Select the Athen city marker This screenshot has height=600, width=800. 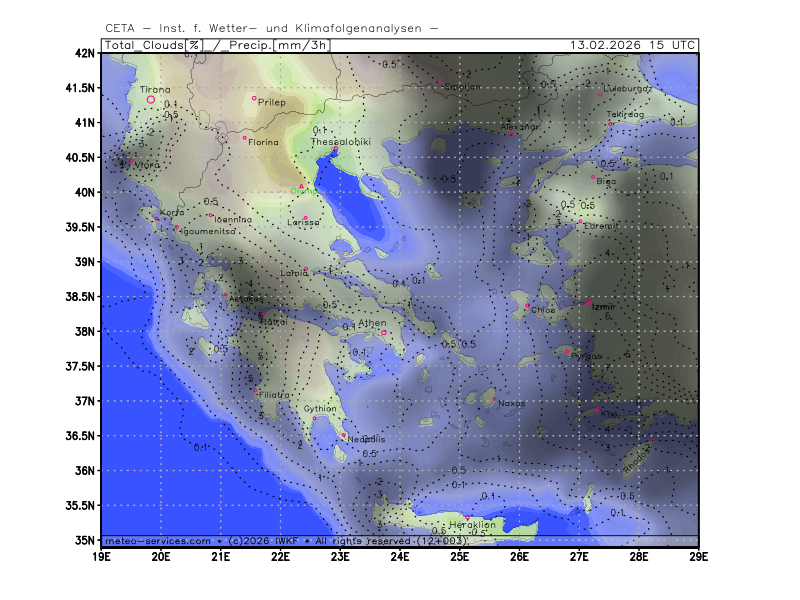(x=383, y=333)
